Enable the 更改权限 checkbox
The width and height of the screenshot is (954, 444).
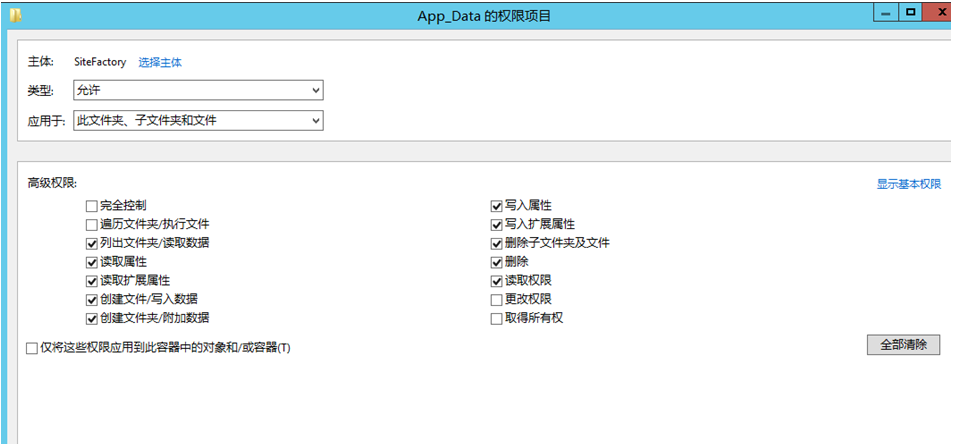pyautogui.click(x=496, y=300)
